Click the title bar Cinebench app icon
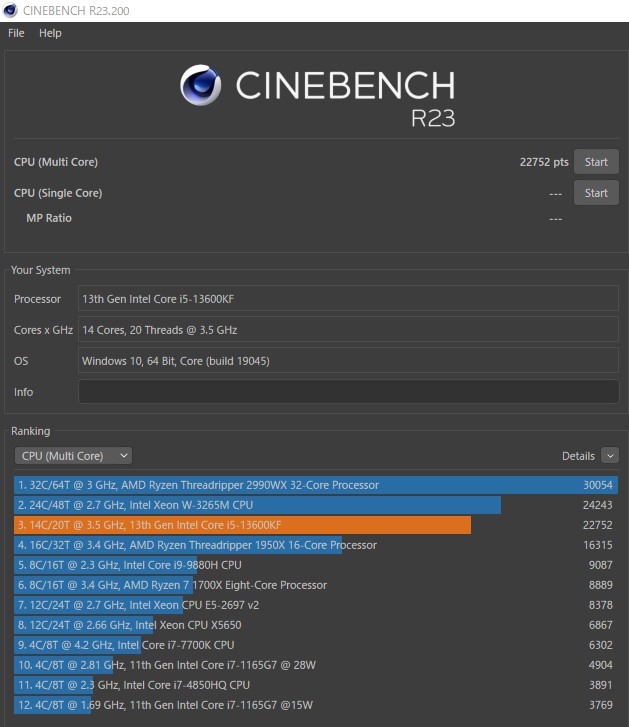The image size is (629, 727). point(10,10)
